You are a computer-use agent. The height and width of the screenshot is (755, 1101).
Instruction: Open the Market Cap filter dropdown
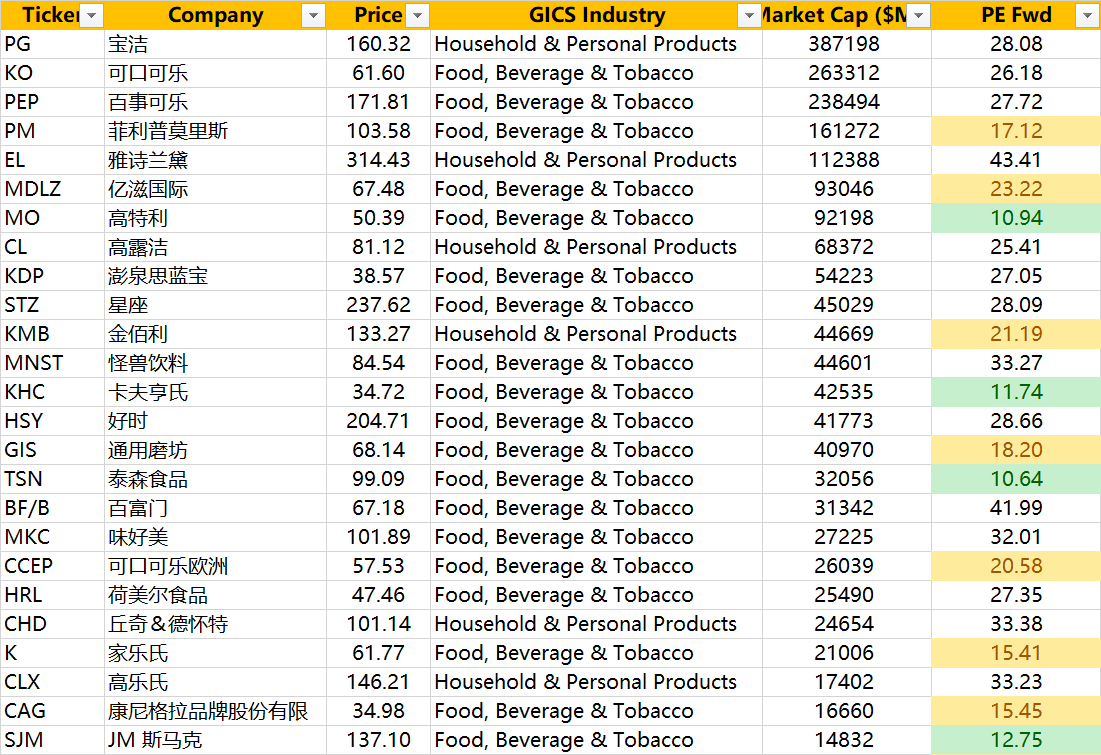[918, 15]
